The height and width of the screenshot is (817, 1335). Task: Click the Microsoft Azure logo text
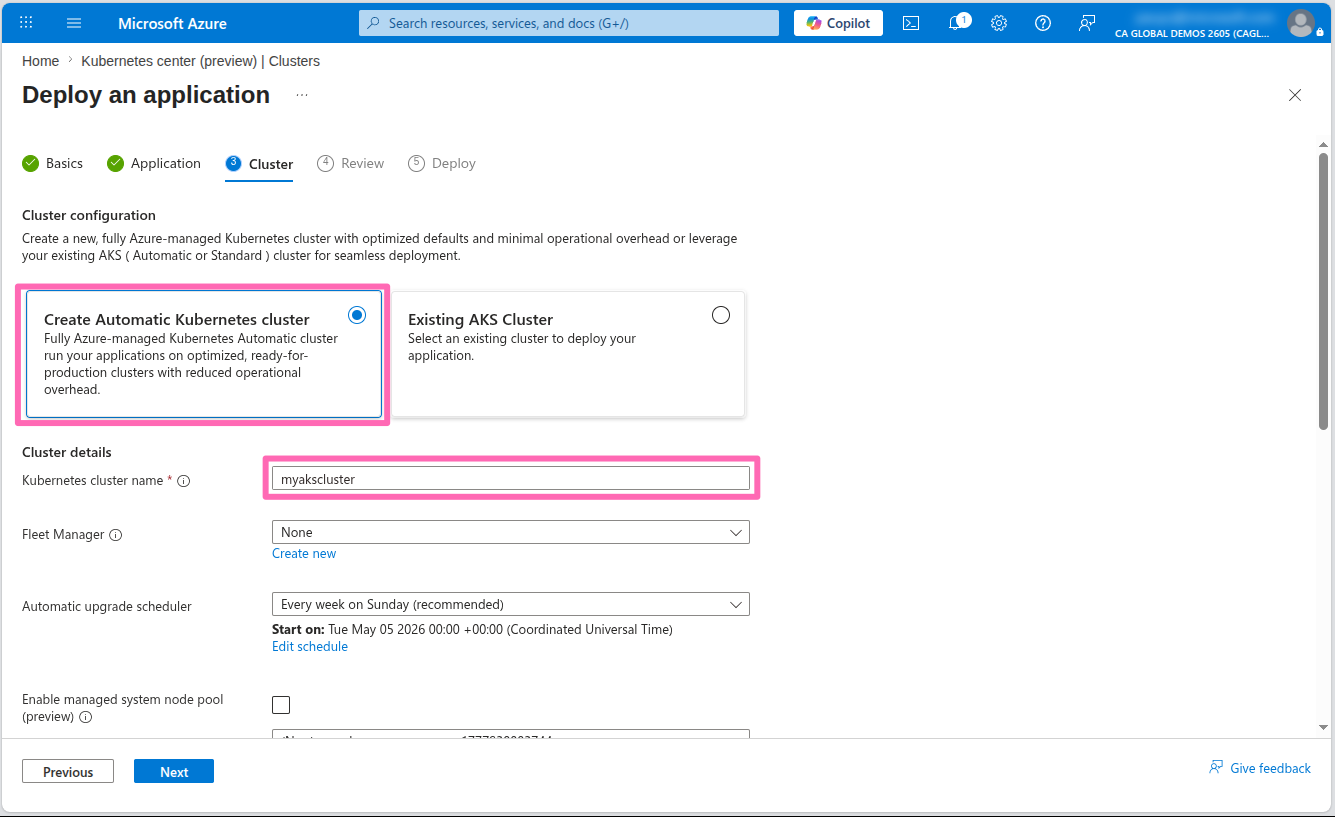coord(172,23)
